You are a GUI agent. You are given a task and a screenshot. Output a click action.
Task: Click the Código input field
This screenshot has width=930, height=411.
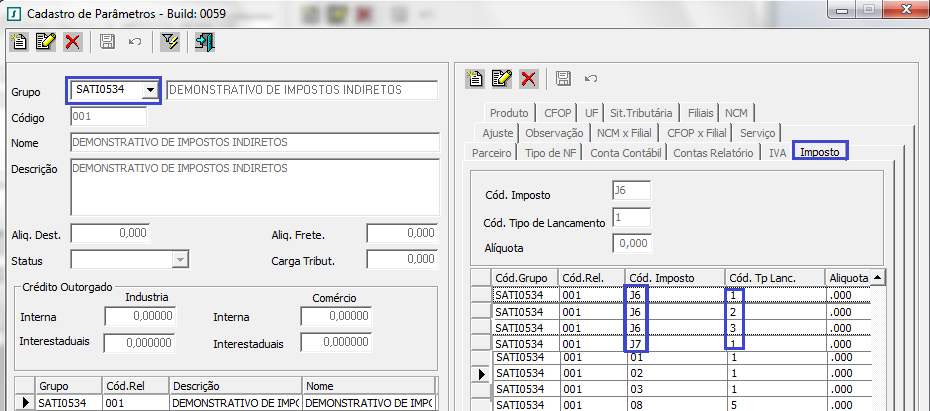(x=109, y=116)
